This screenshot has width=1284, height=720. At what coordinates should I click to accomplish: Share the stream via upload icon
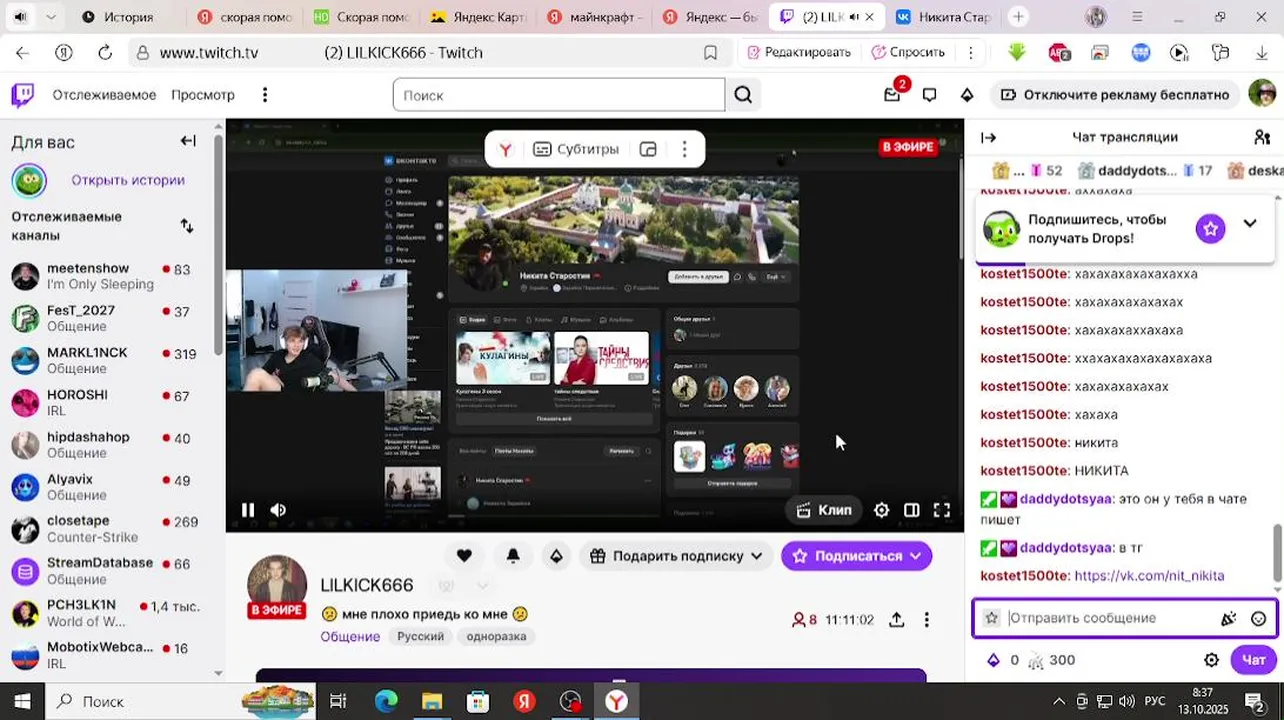click(896, 620)
